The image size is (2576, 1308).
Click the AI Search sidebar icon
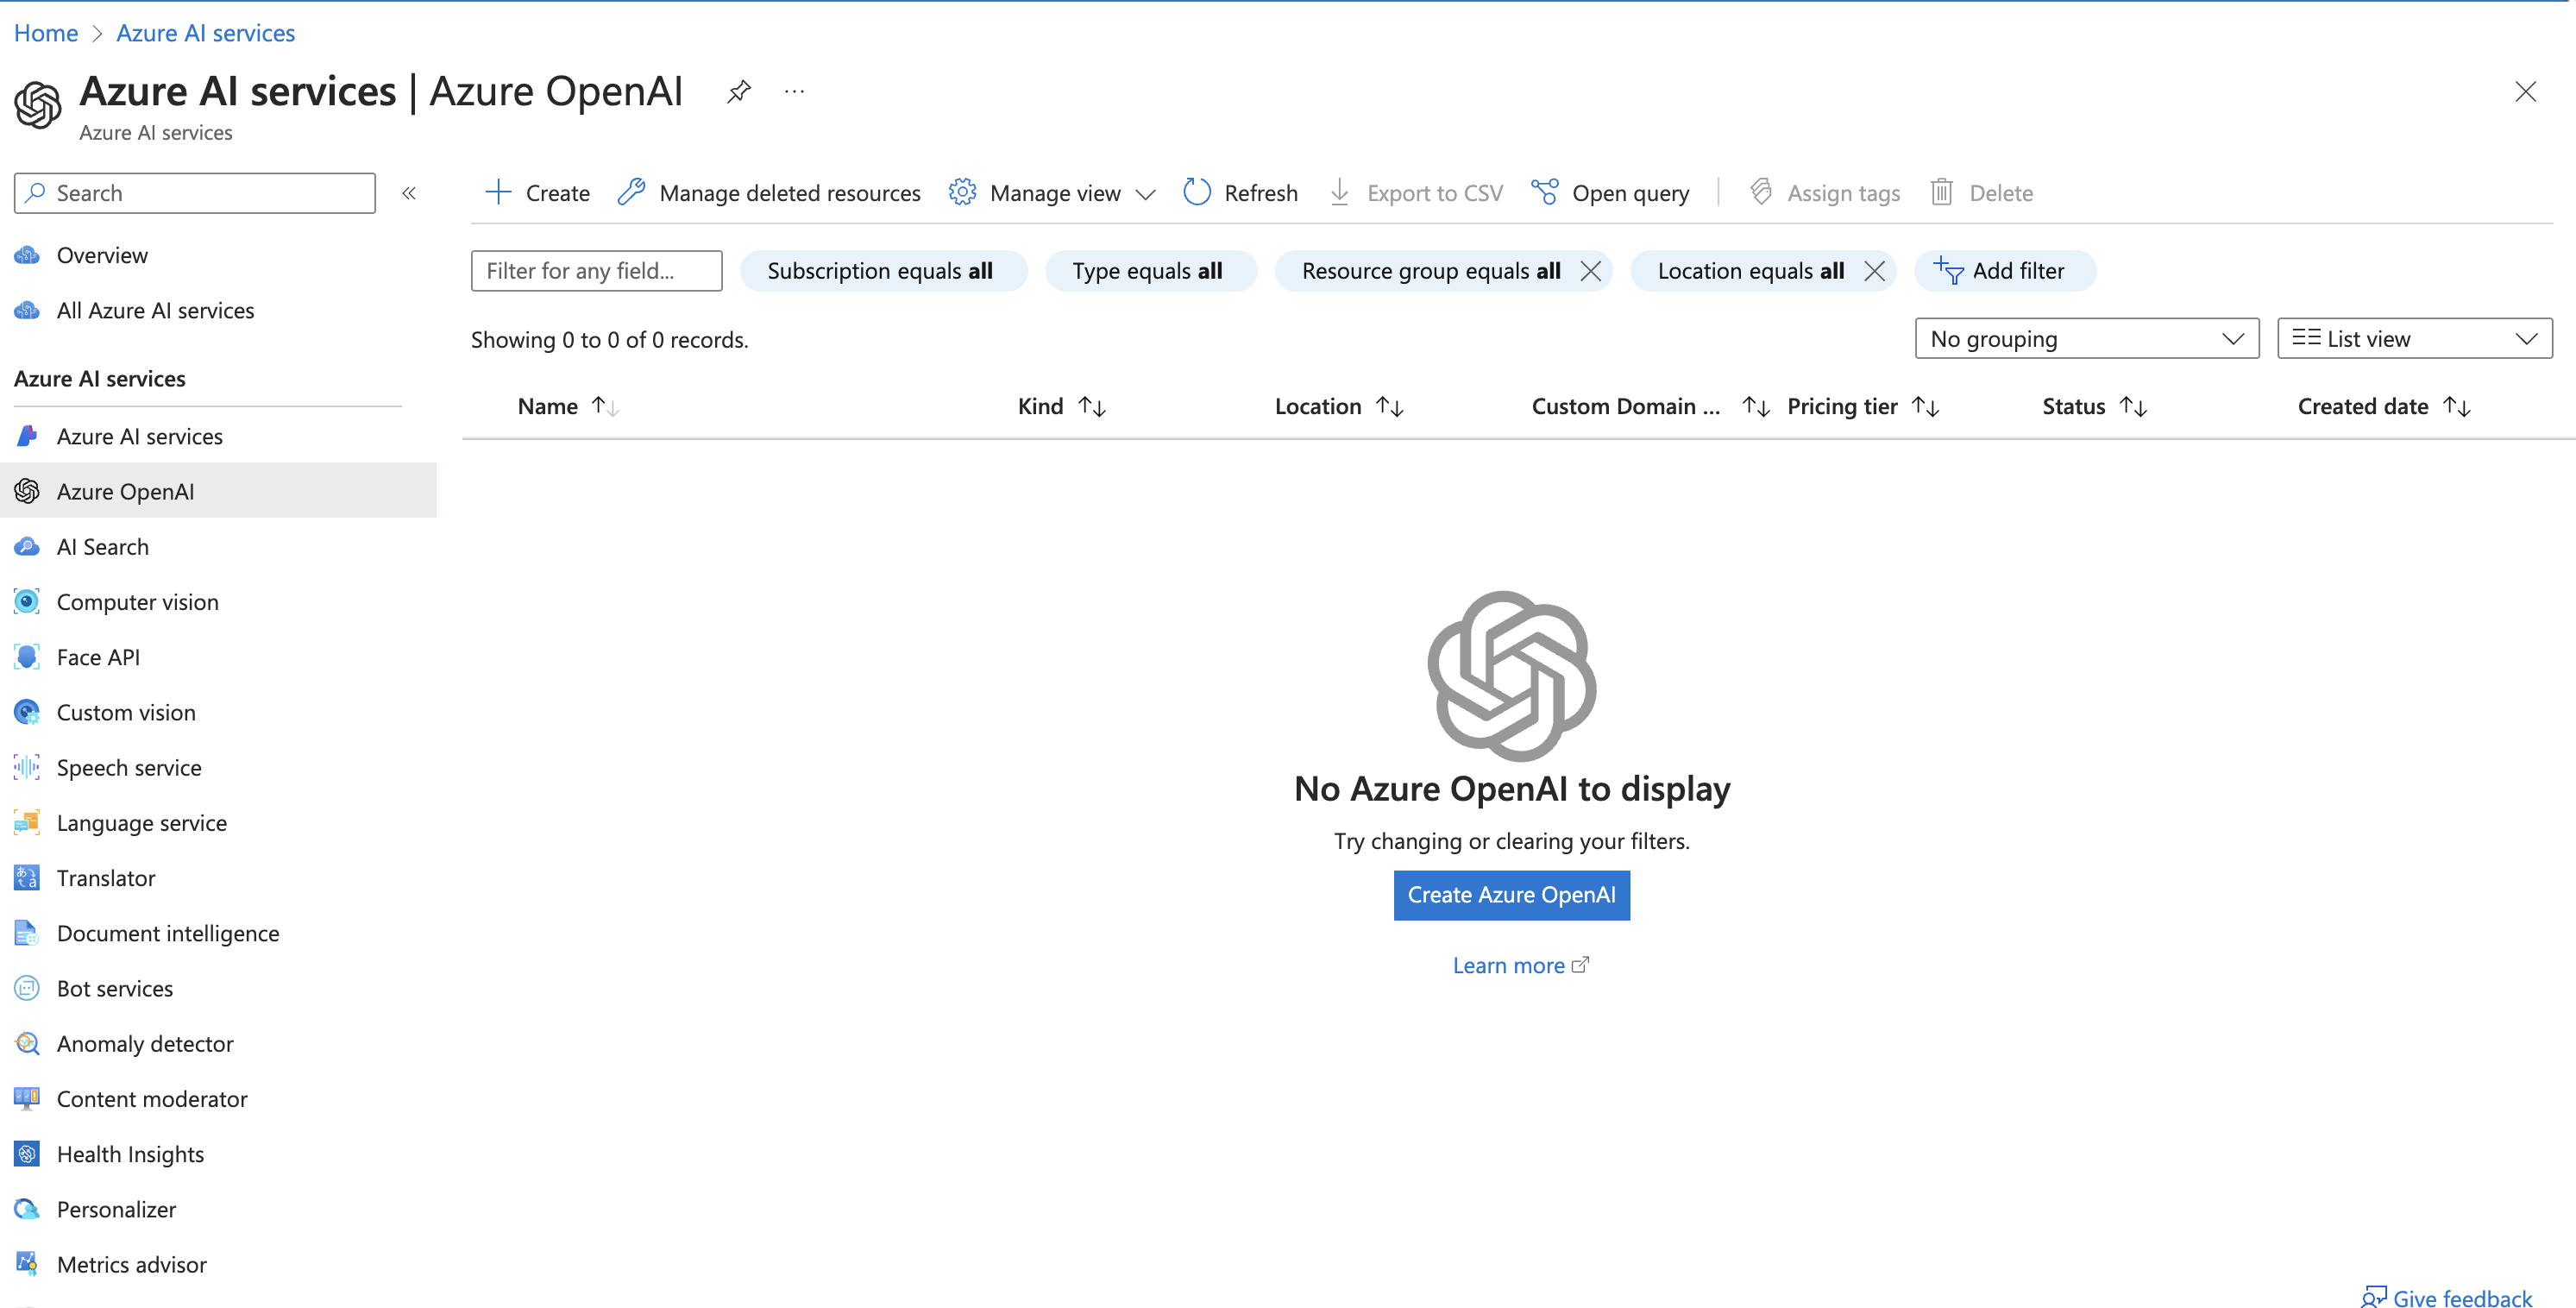pyautogui.click(x=27, y=545)
